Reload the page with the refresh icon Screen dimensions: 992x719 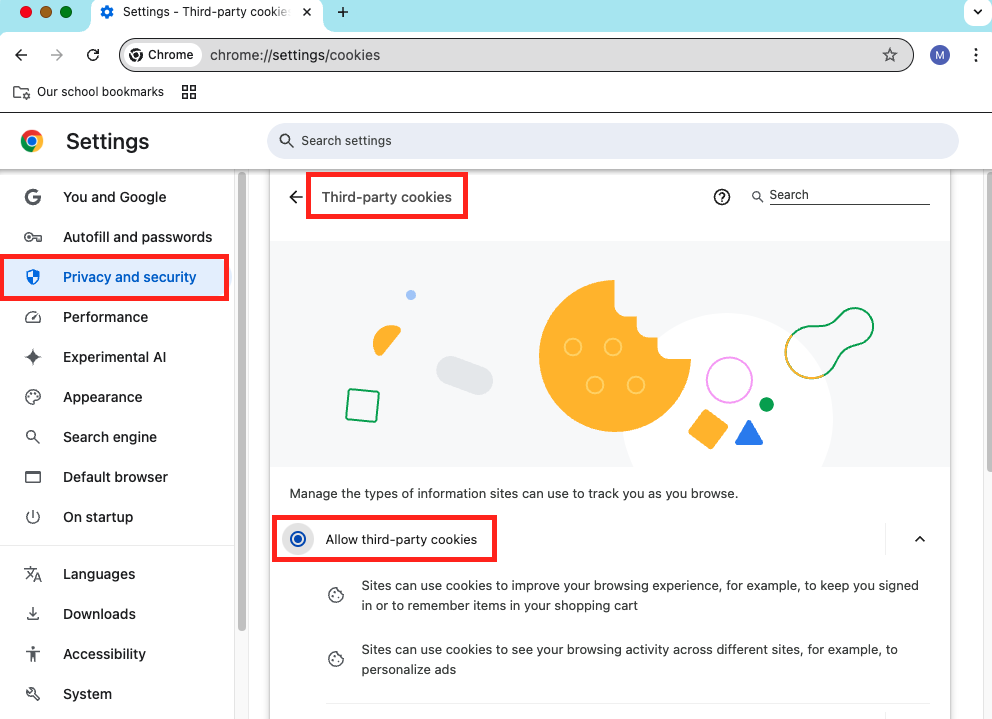pyautogui.click(x=93, y=55)
